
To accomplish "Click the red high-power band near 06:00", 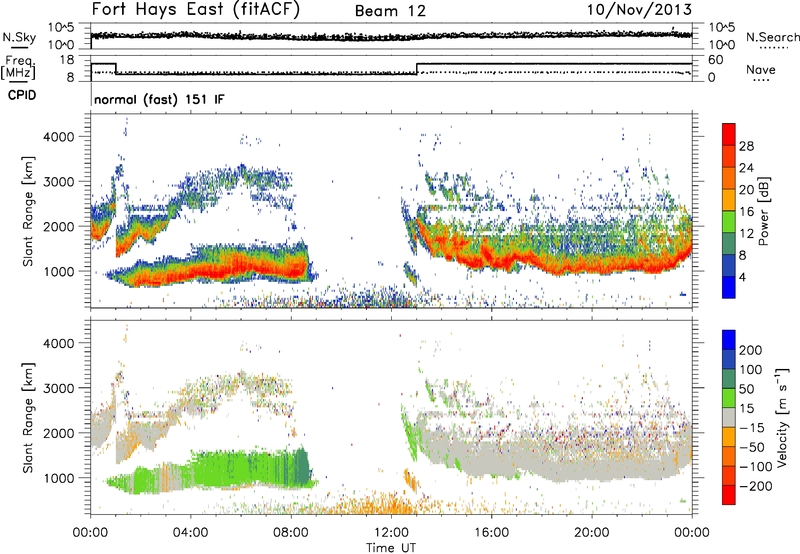I will pos(240,267).
